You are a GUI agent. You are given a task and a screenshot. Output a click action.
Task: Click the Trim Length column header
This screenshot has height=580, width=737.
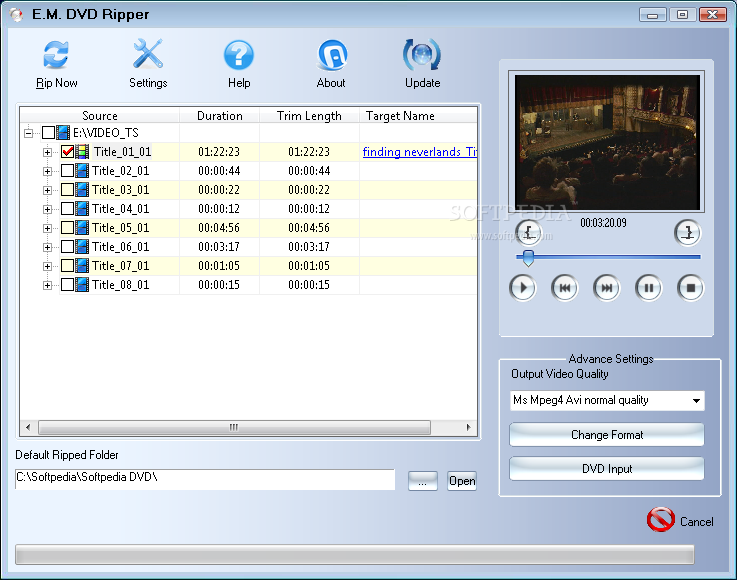(x=309, y=116)
